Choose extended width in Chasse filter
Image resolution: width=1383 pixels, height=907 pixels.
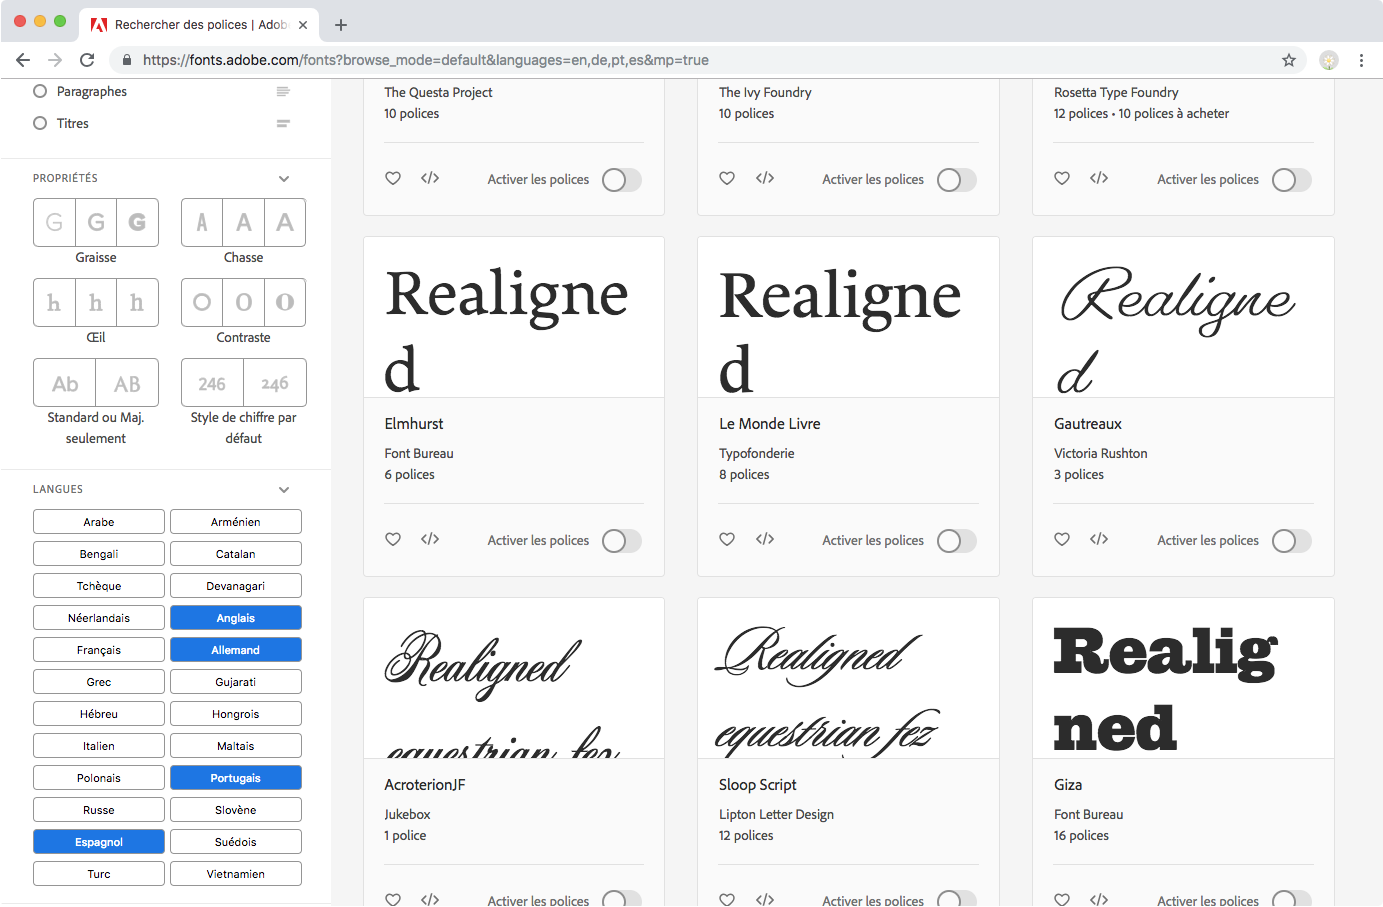(x=285, y=222)
